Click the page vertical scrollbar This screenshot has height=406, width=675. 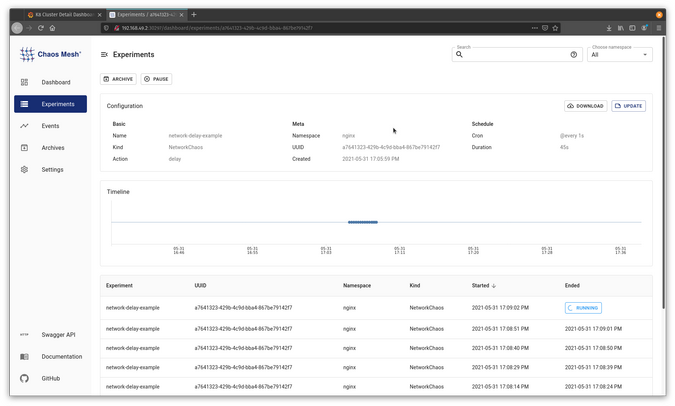664,172
